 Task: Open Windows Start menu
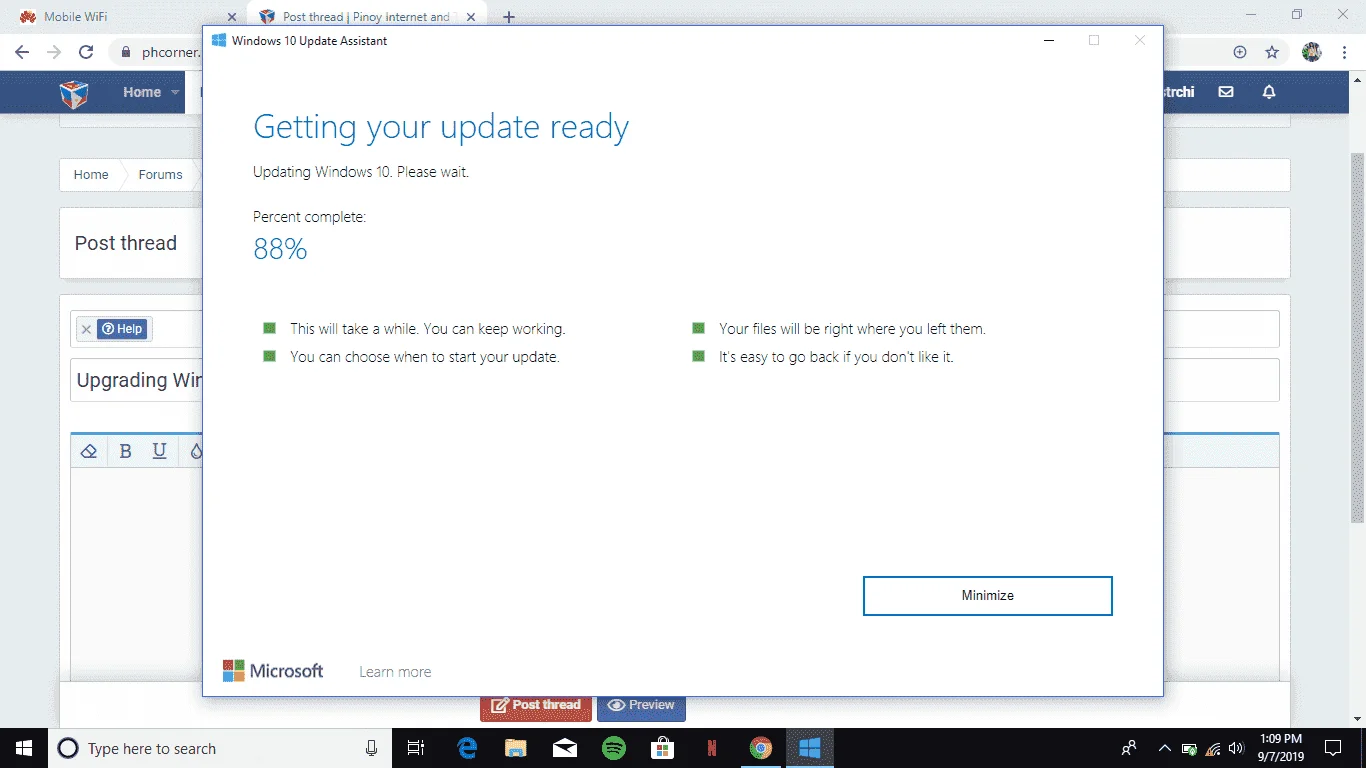(24, 748)
